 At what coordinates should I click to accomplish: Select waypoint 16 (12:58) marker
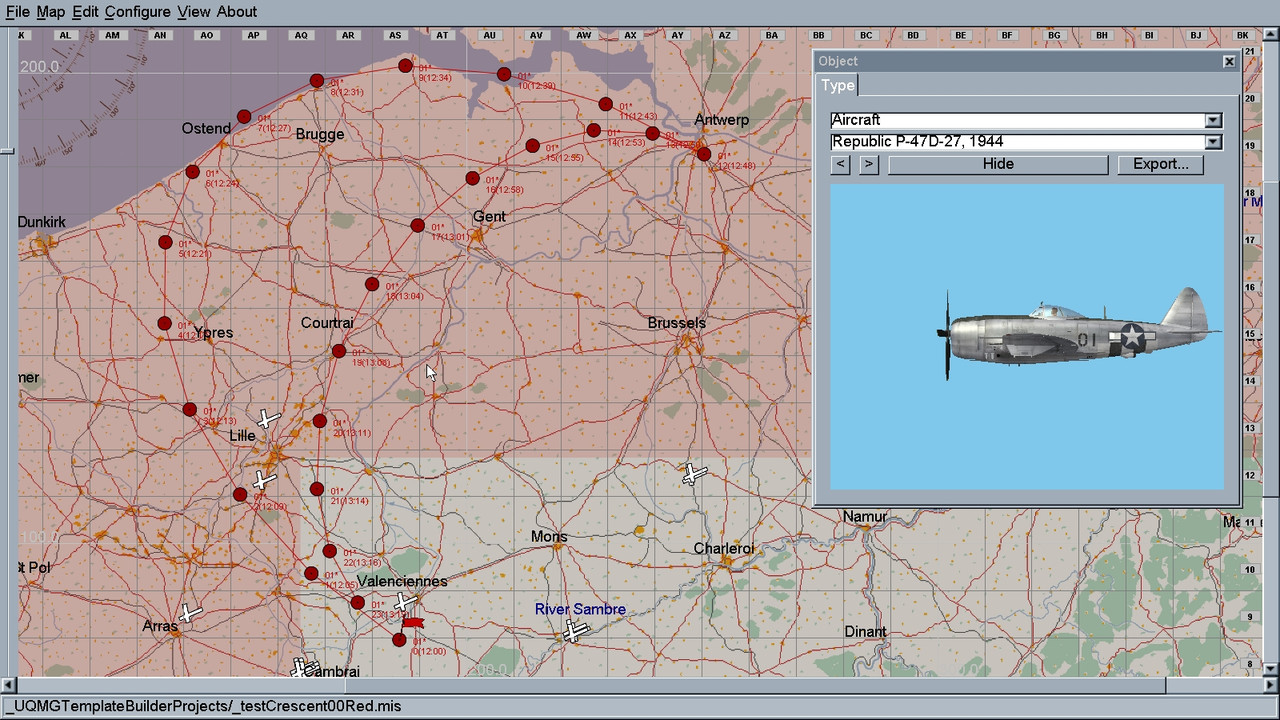pyautogui.click(x=472, y=179)
